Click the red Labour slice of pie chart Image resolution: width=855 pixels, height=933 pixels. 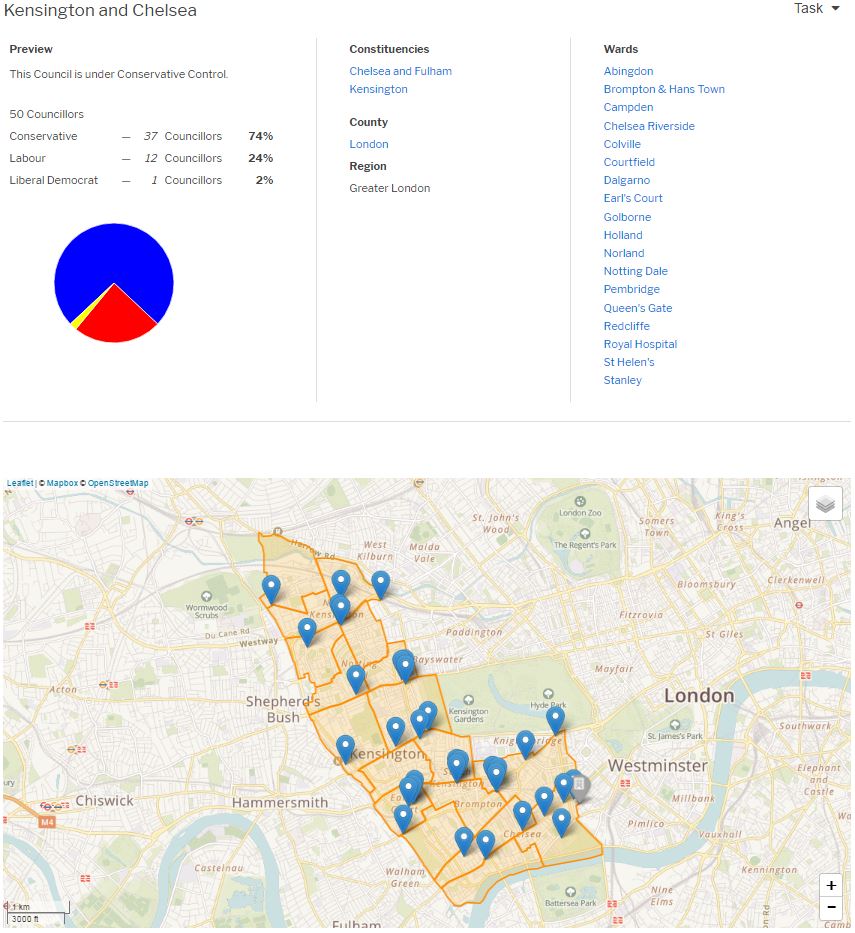[118, 318]
